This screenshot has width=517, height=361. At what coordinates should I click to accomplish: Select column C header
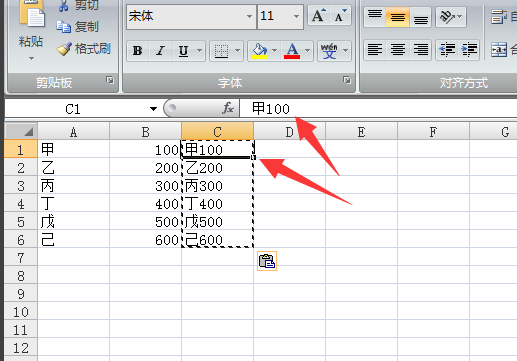(217, 132)
